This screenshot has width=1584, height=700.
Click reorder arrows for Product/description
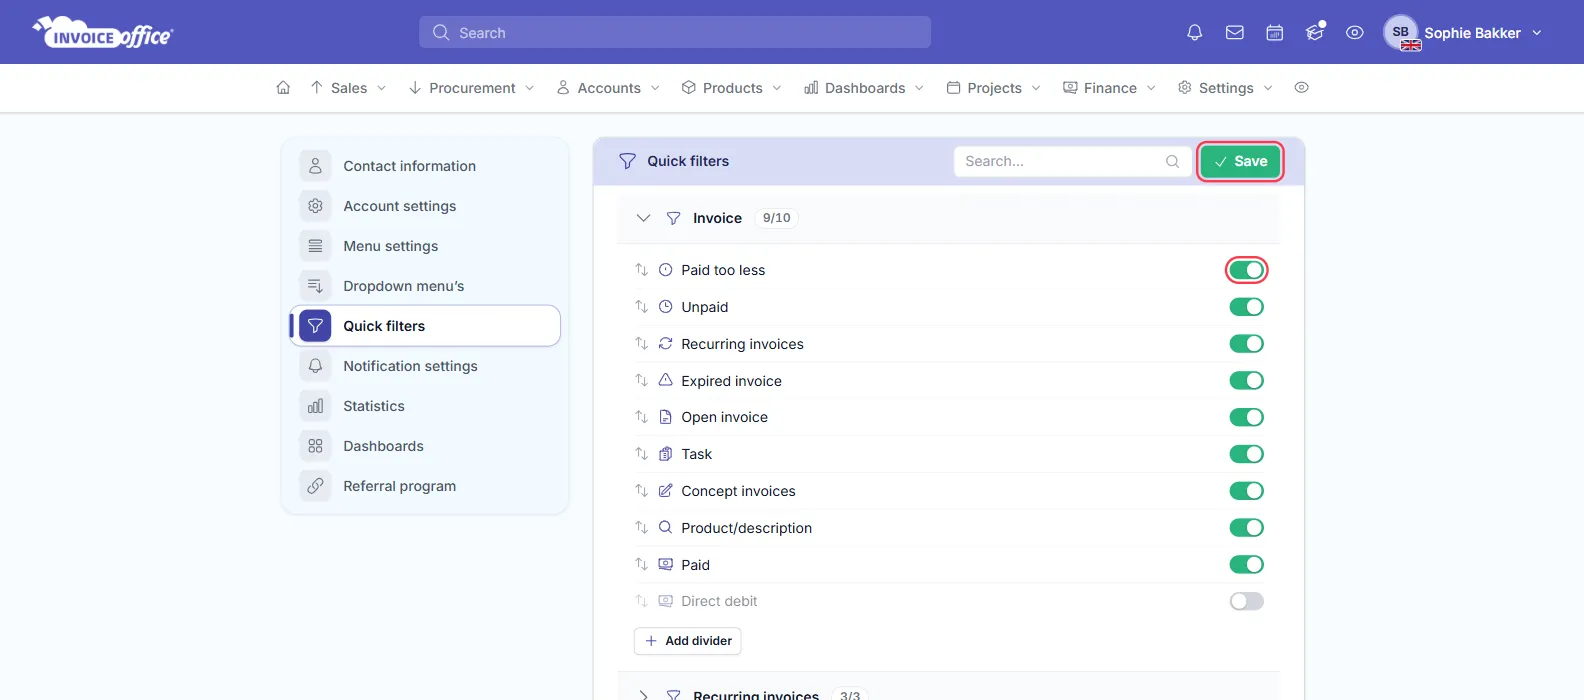[x=641, y=528]
